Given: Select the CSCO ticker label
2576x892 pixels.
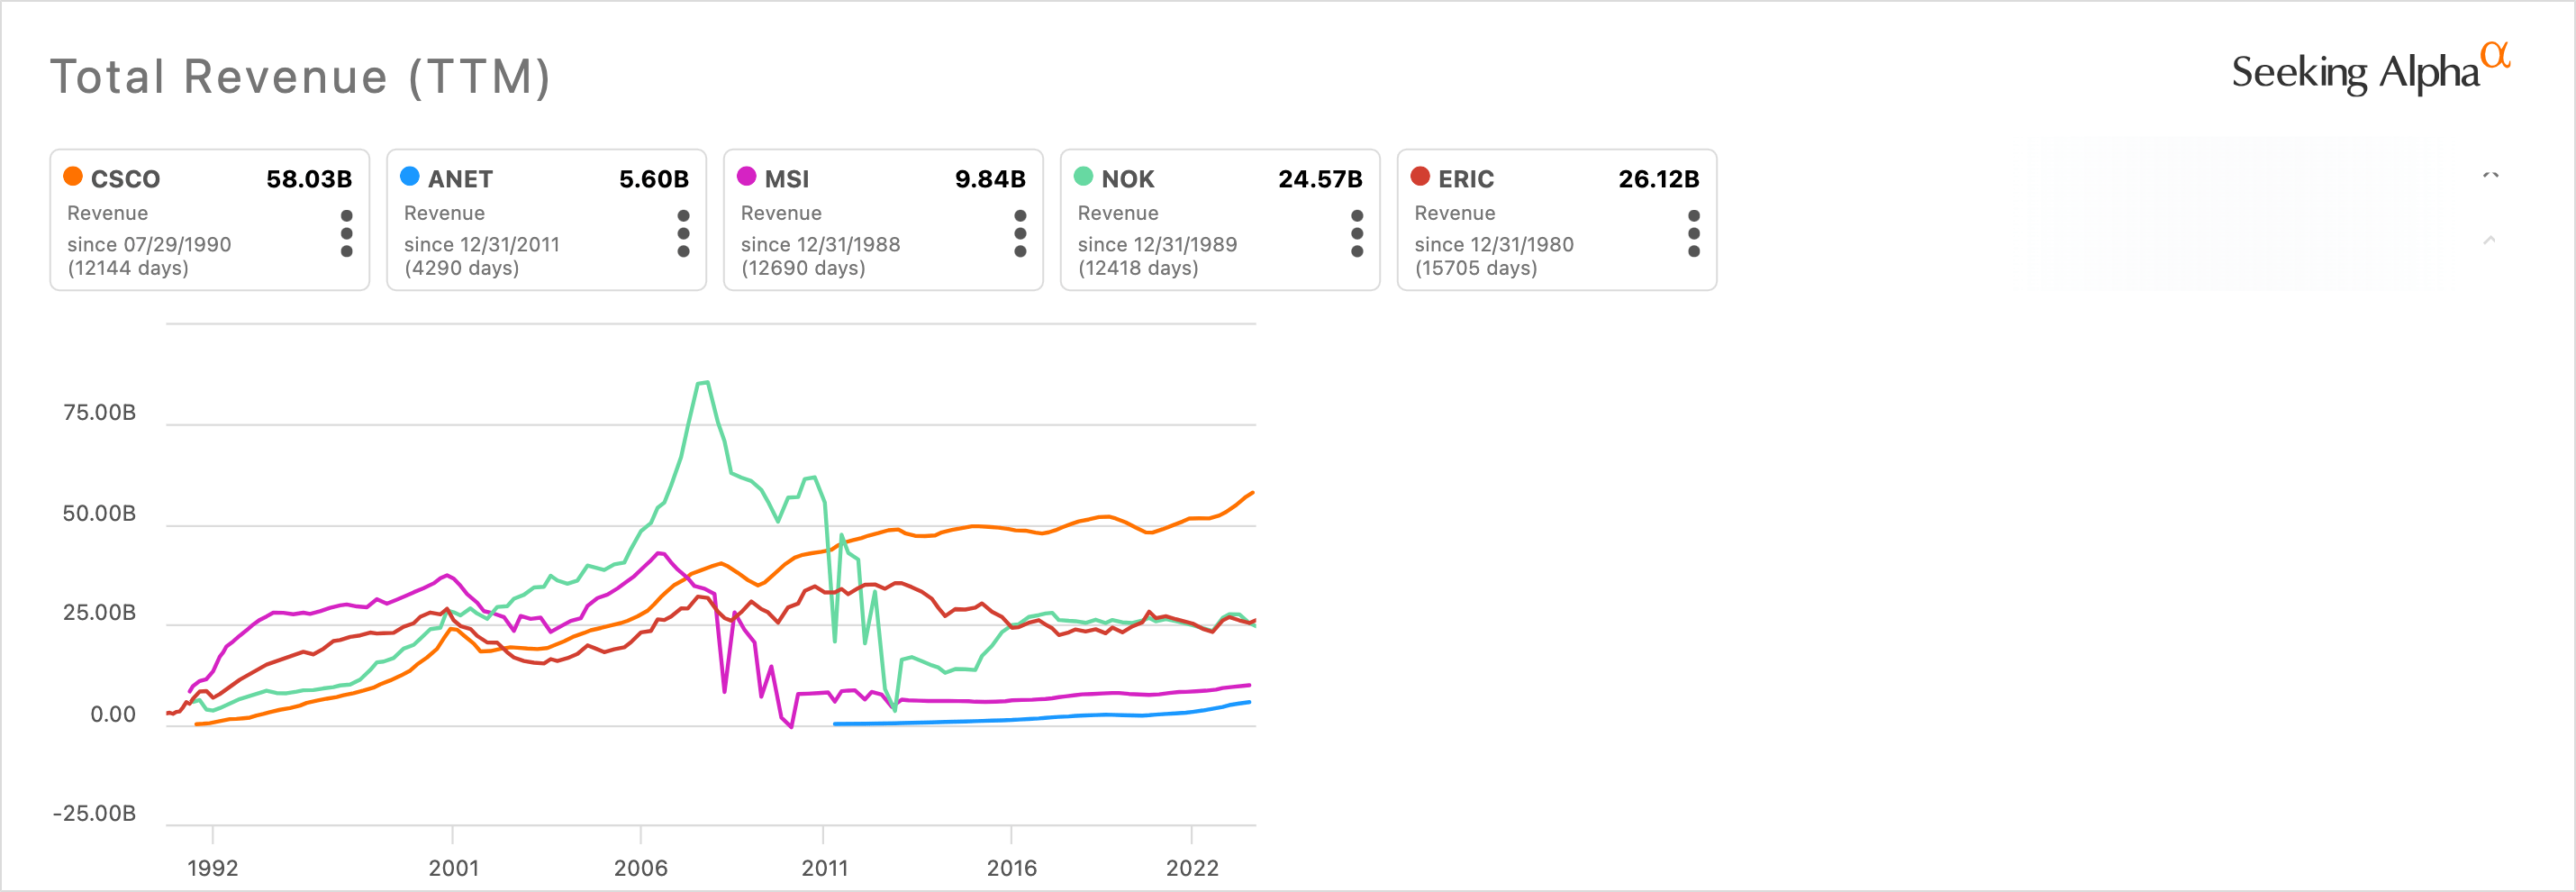Looking at the screenshot, I should (125, 179).
